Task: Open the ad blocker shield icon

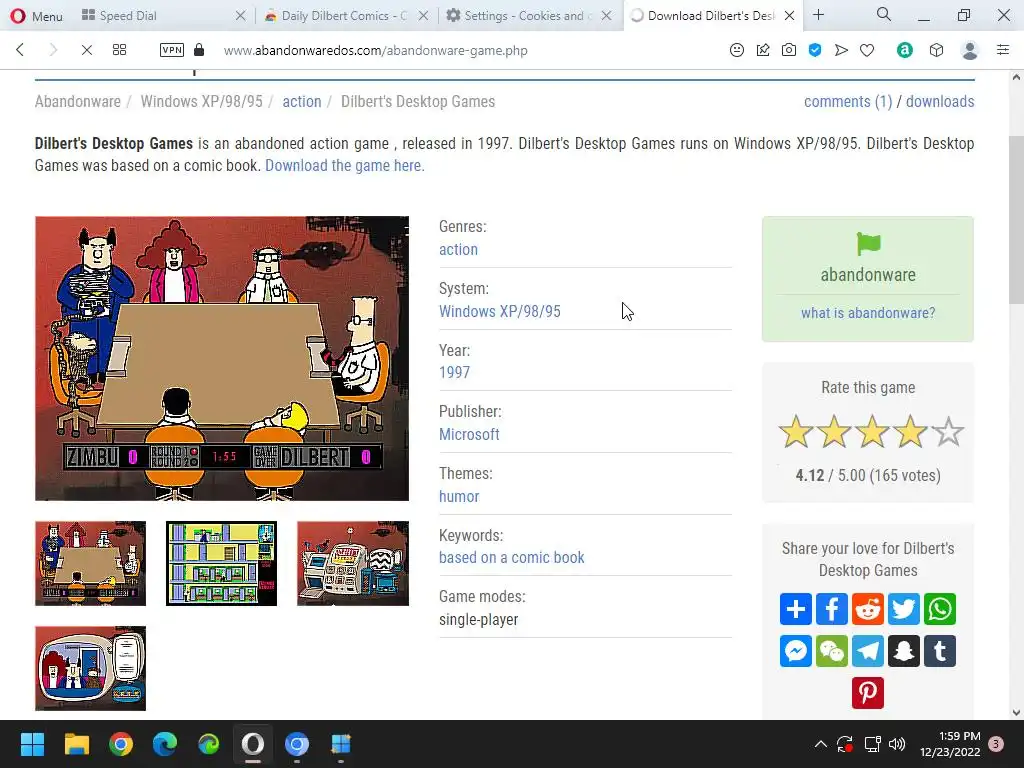Action: pyautogui.click(x=815, y=50)
